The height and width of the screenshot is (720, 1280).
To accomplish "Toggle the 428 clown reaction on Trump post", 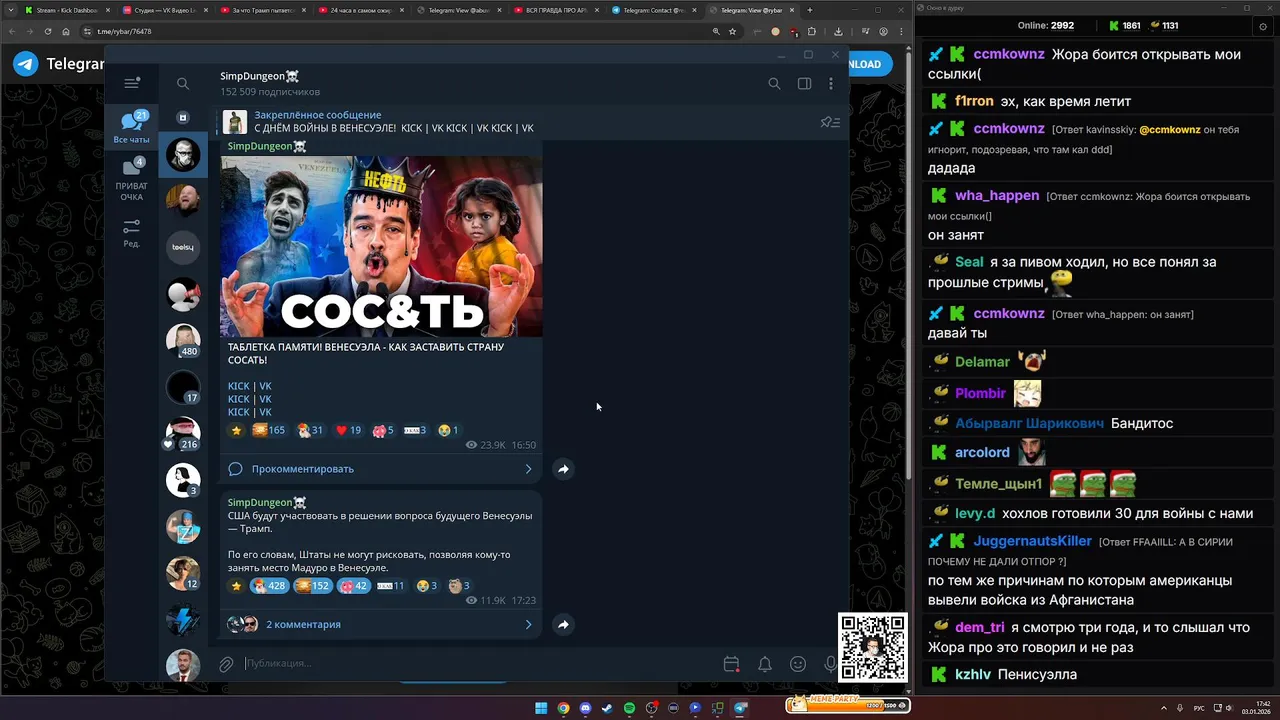I will (268, 586).
